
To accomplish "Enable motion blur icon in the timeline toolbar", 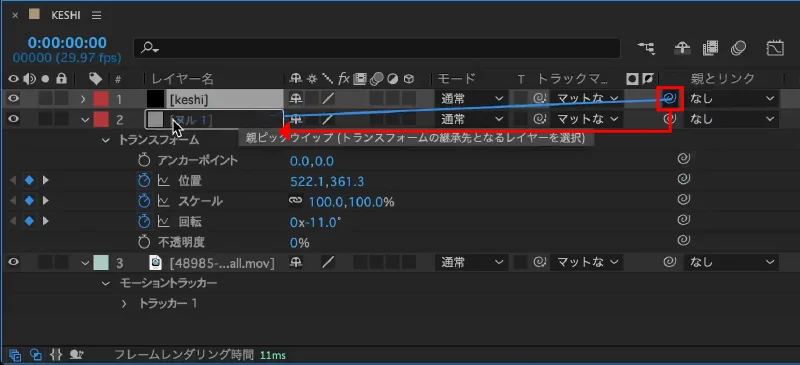I will [x=738, y=48].
